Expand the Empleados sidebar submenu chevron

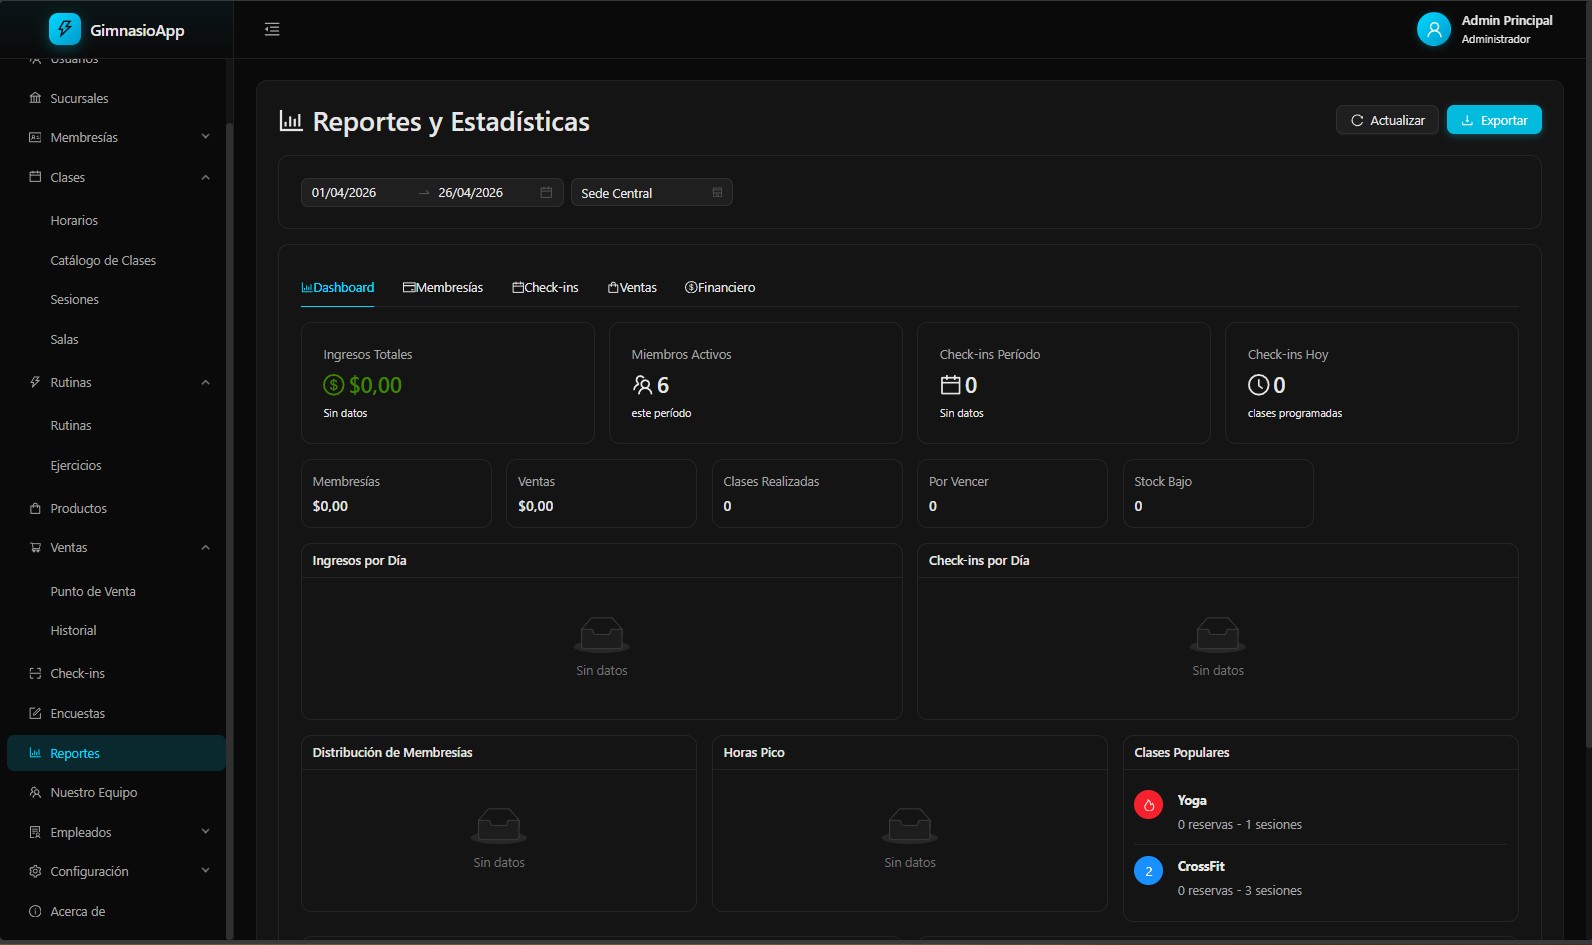click(205, 832)
